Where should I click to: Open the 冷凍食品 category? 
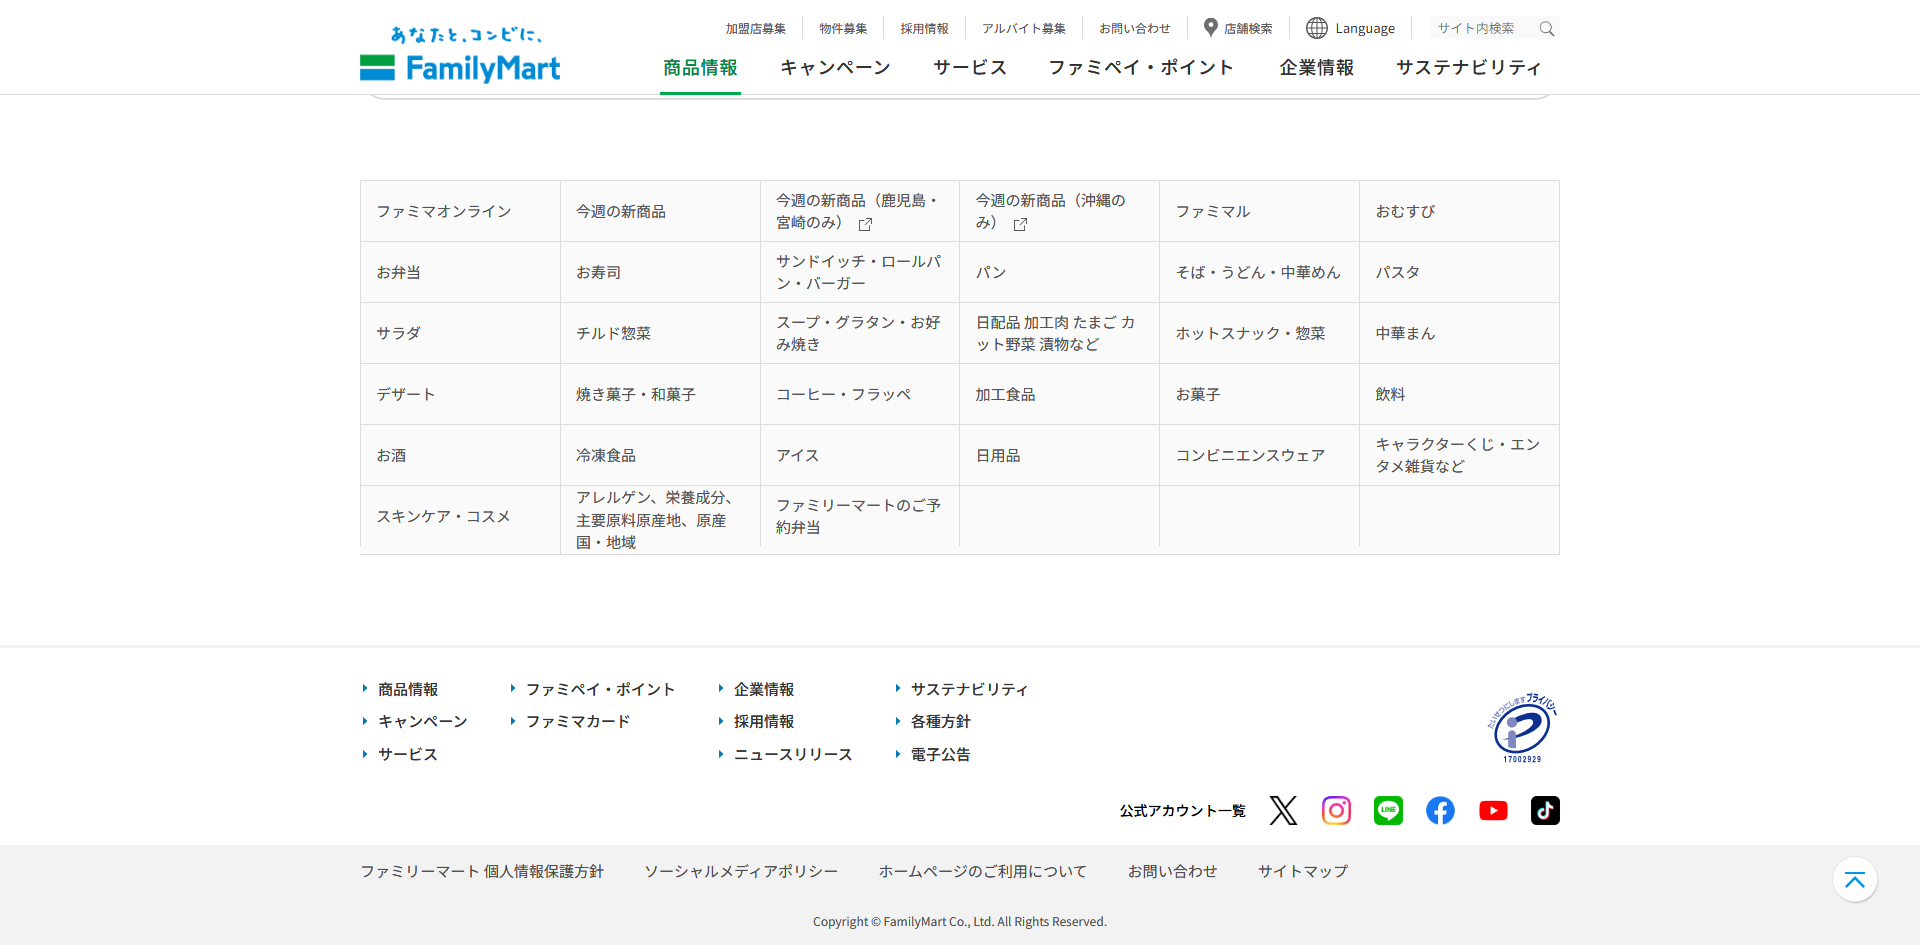pos(660,455)
